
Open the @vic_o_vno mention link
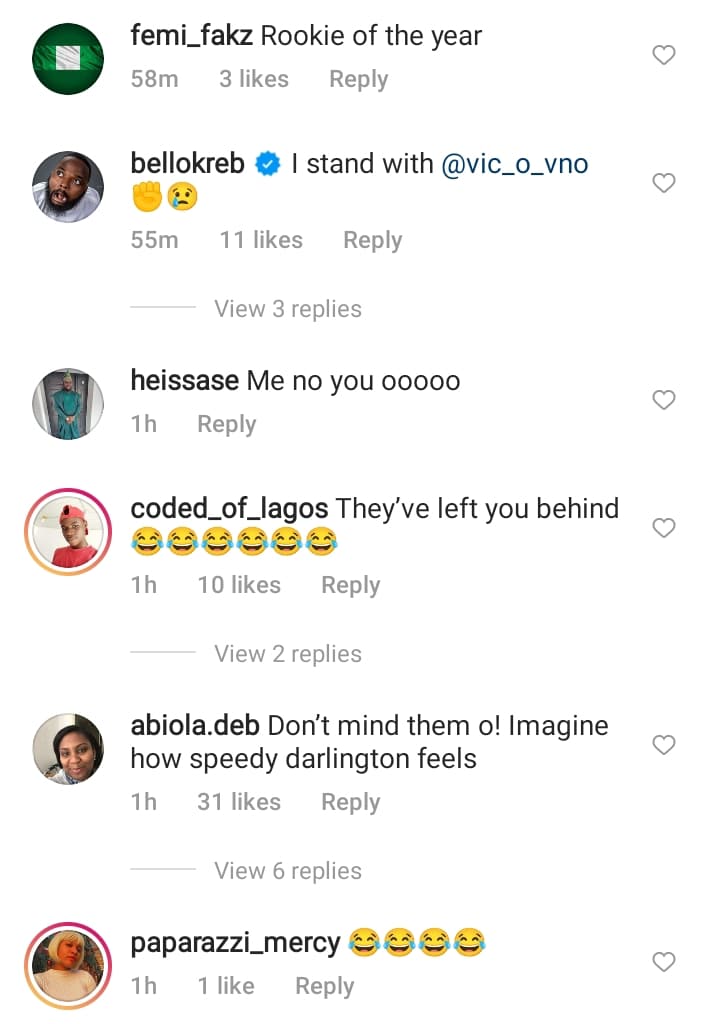pos(514,164)
